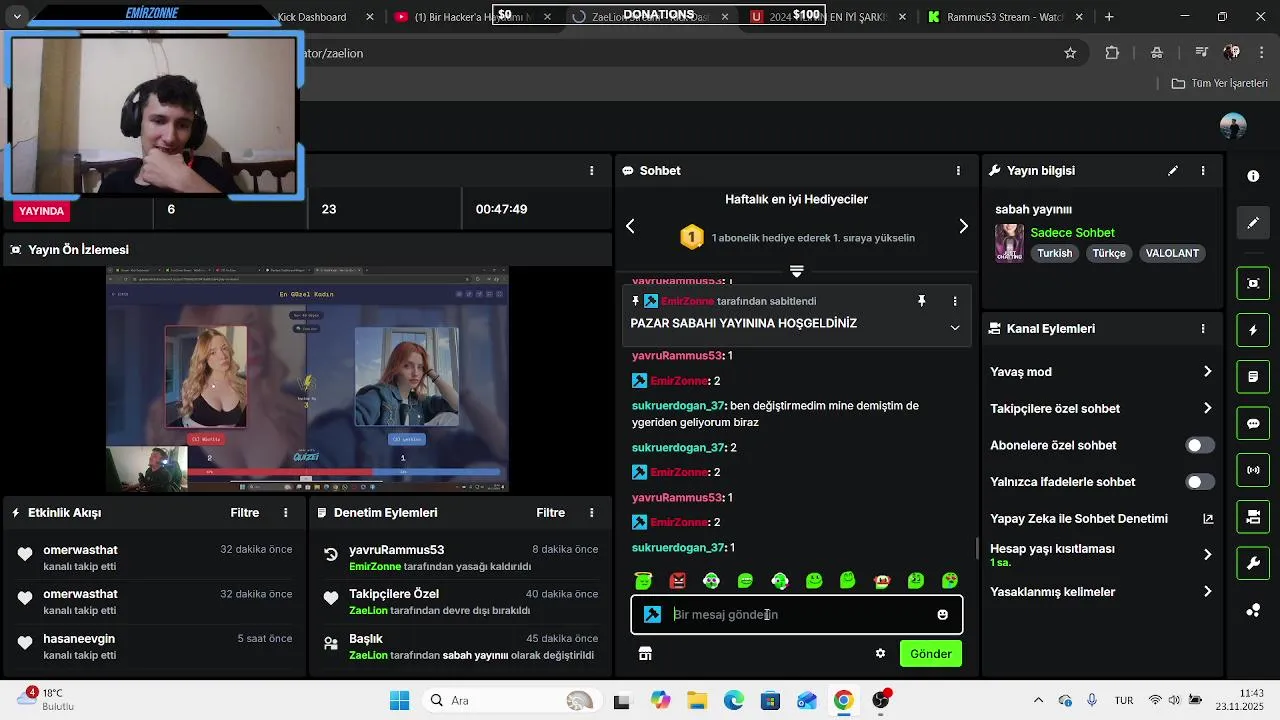Toggle the lightning activity feed sidebar icon
The width and height of the screenshot is (1280, 720).
(1253, 330)
